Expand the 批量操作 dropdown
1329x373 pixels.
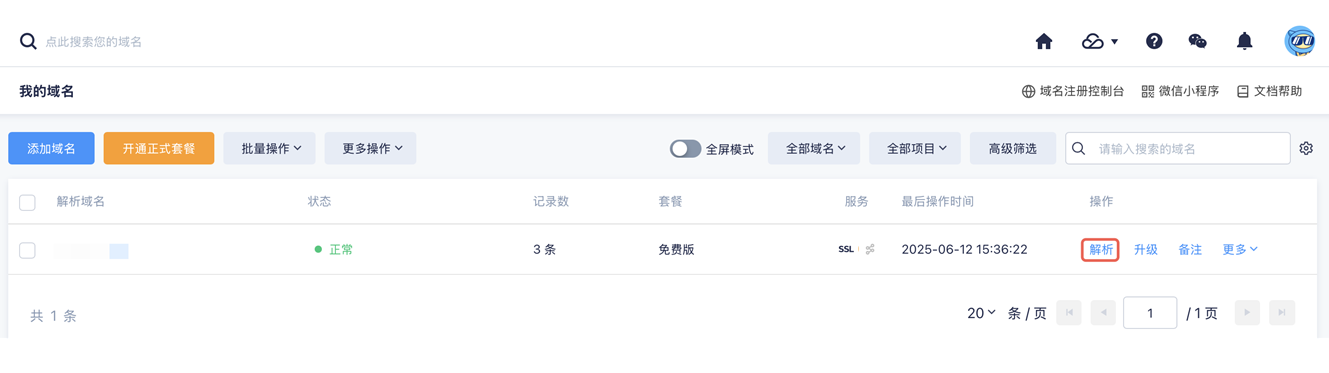point(270,148)
